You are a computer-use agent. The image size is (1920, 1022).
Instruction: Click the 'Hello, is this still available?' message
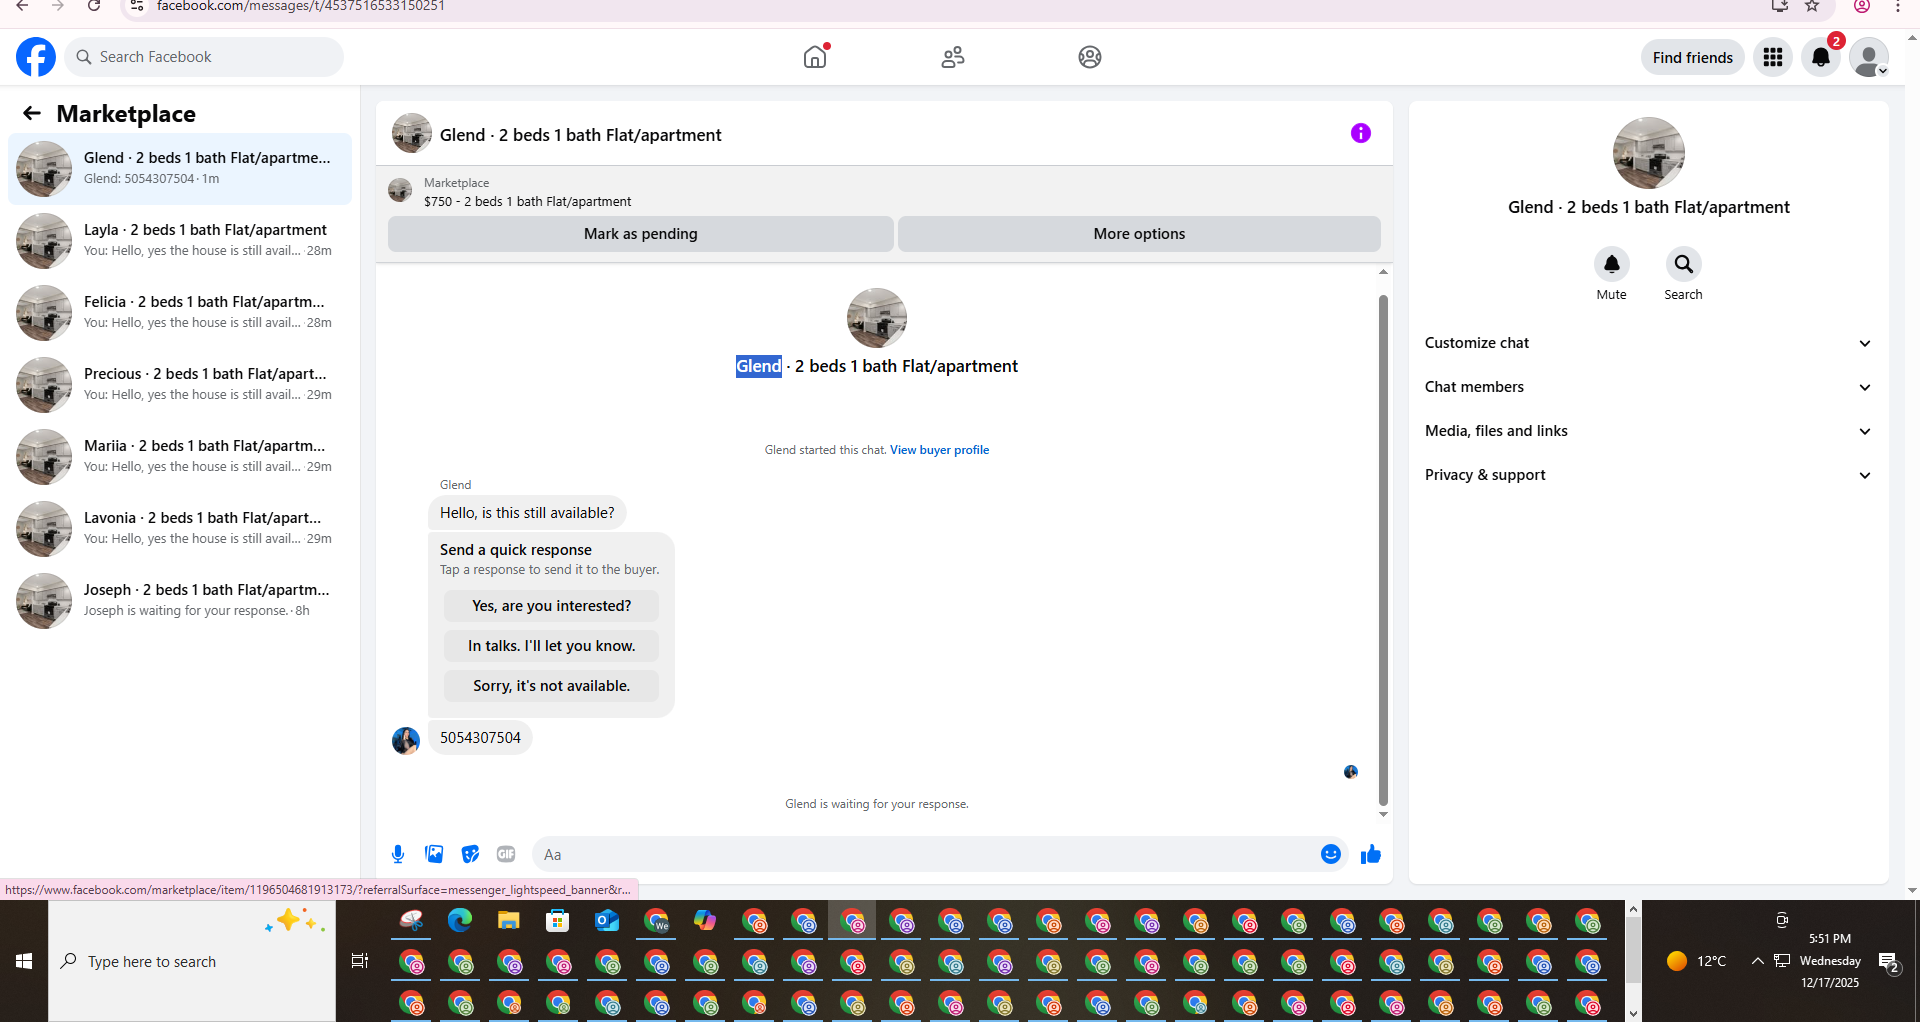(527, 513)
